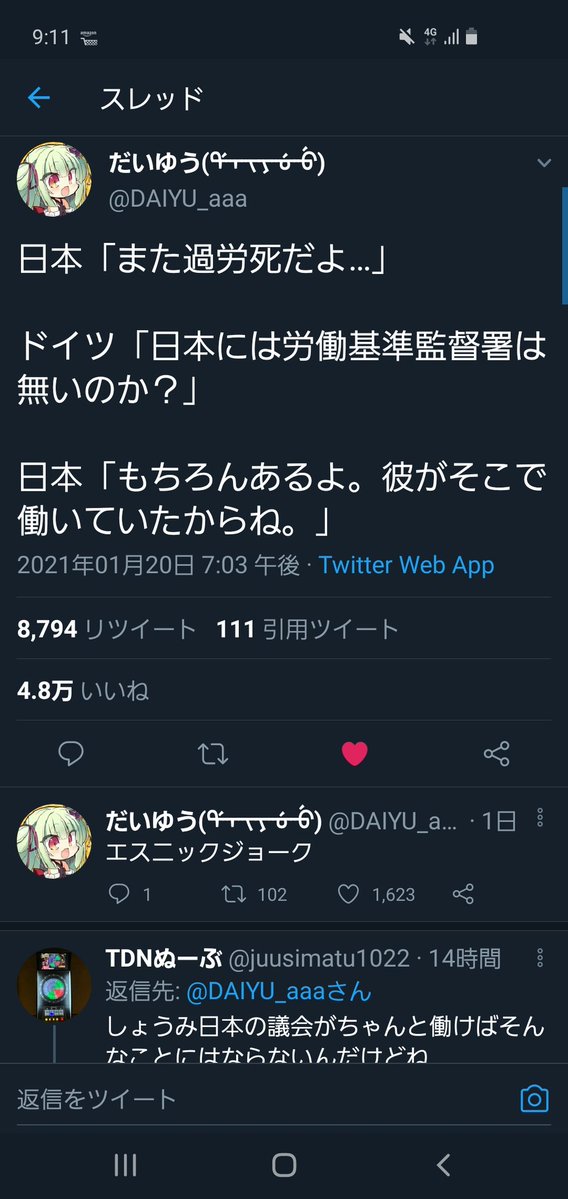
Task: Open more options for TDNぬーぶ's reply
Action: pyautogui.click(x=540, y=958)
